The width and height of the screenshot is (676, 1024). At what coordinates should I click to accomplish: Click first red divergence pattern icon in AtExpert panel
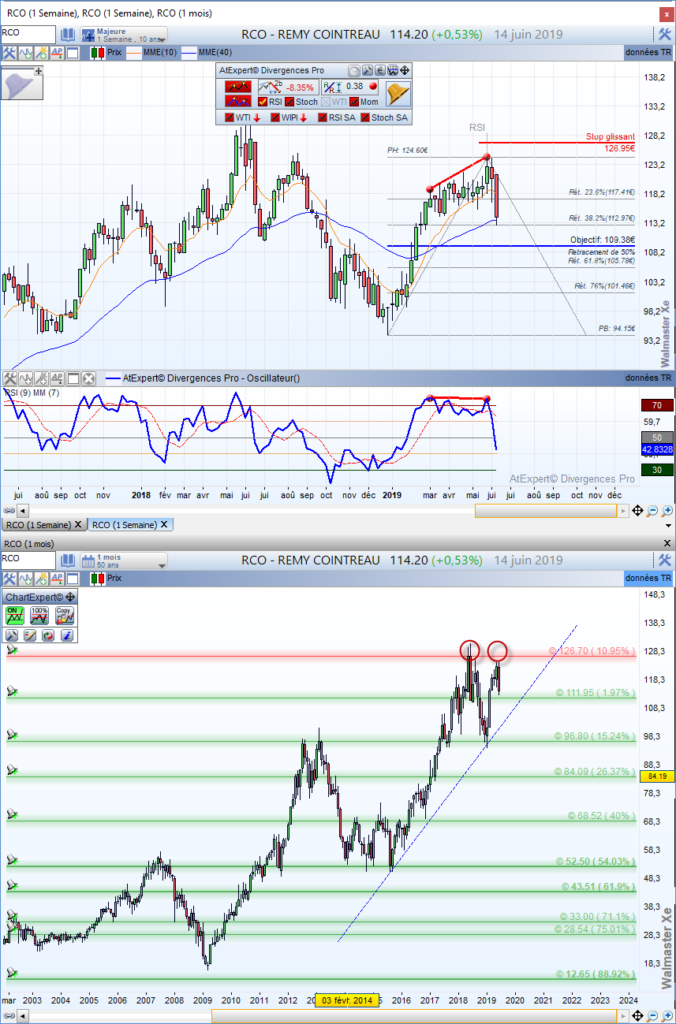pyautogui.click(x=238, y=86)
